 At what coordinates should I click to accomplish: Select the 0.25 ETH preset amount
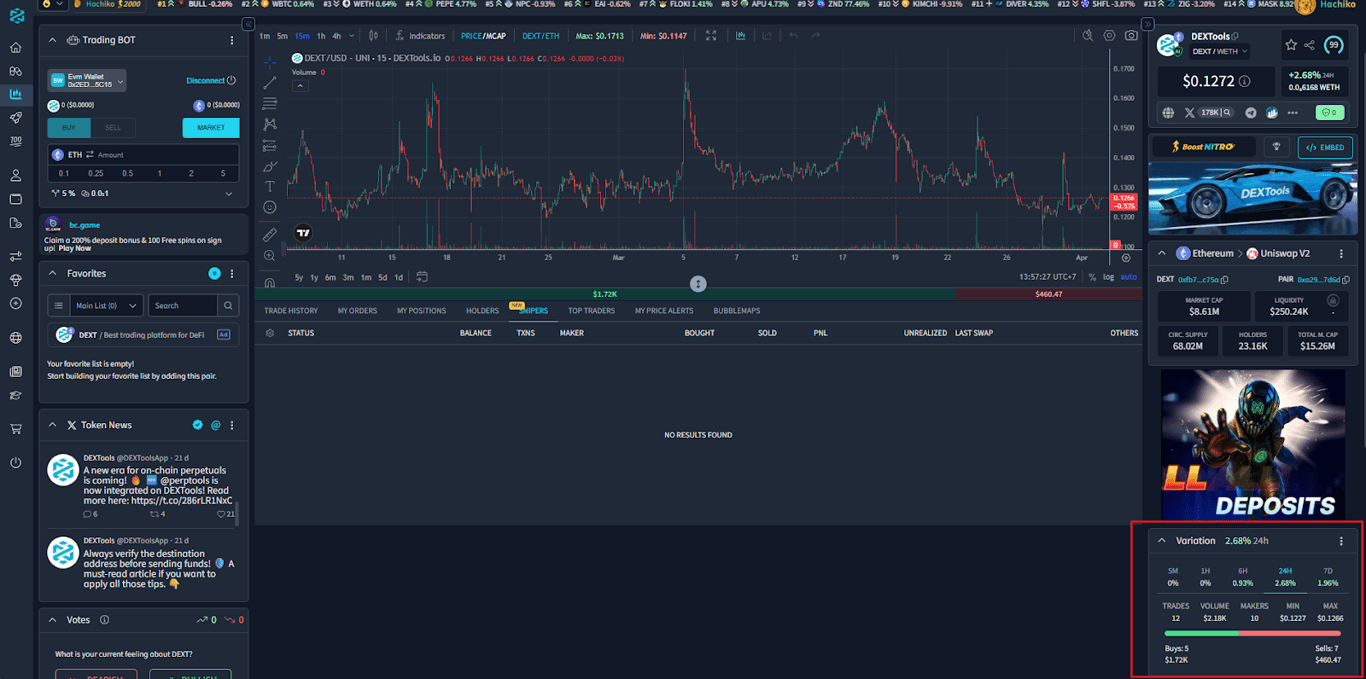click(96, 173)
